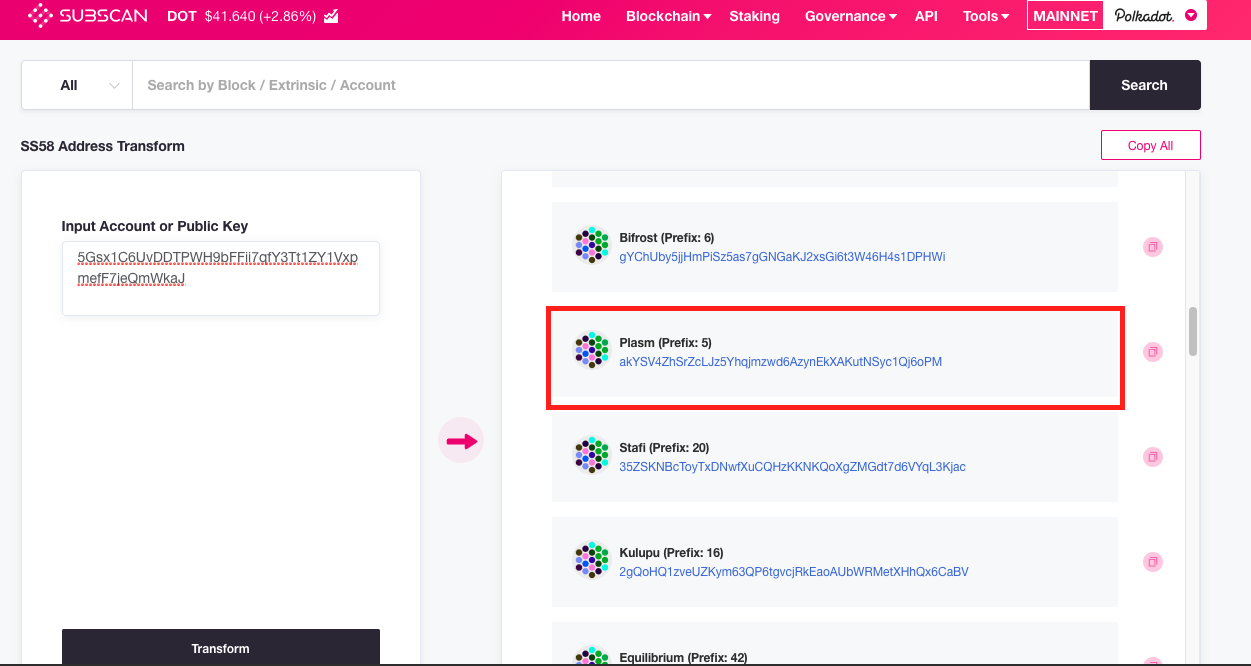Open the Staking page

pyautogui.click(x=754, y=16)
